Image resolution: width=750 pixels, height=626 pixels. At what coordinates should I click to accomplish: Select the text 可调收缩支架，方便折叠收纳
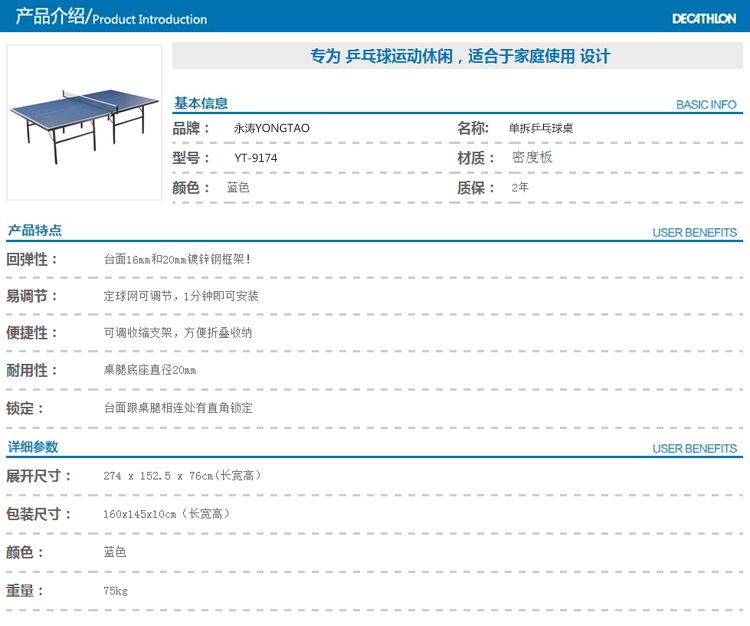point(178,333)
